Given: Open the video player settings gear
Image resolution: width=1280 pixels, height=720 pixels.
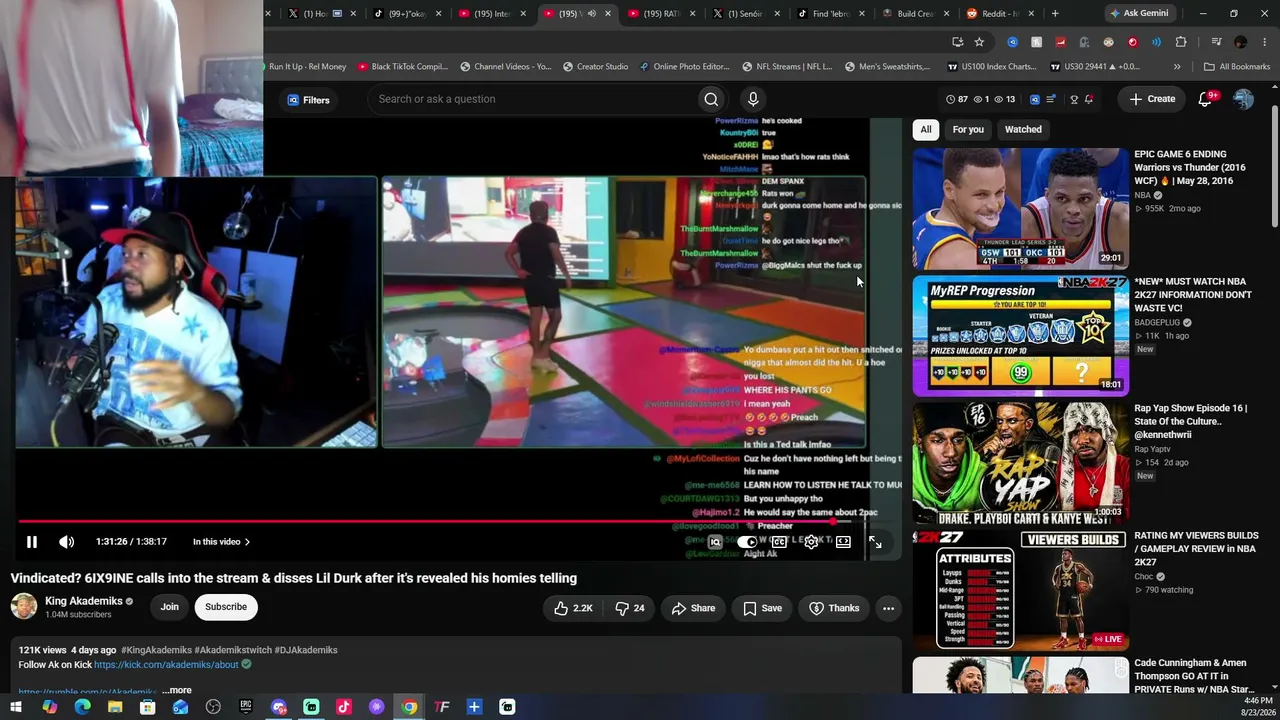Looking at the screenshot, I should 811,542.
